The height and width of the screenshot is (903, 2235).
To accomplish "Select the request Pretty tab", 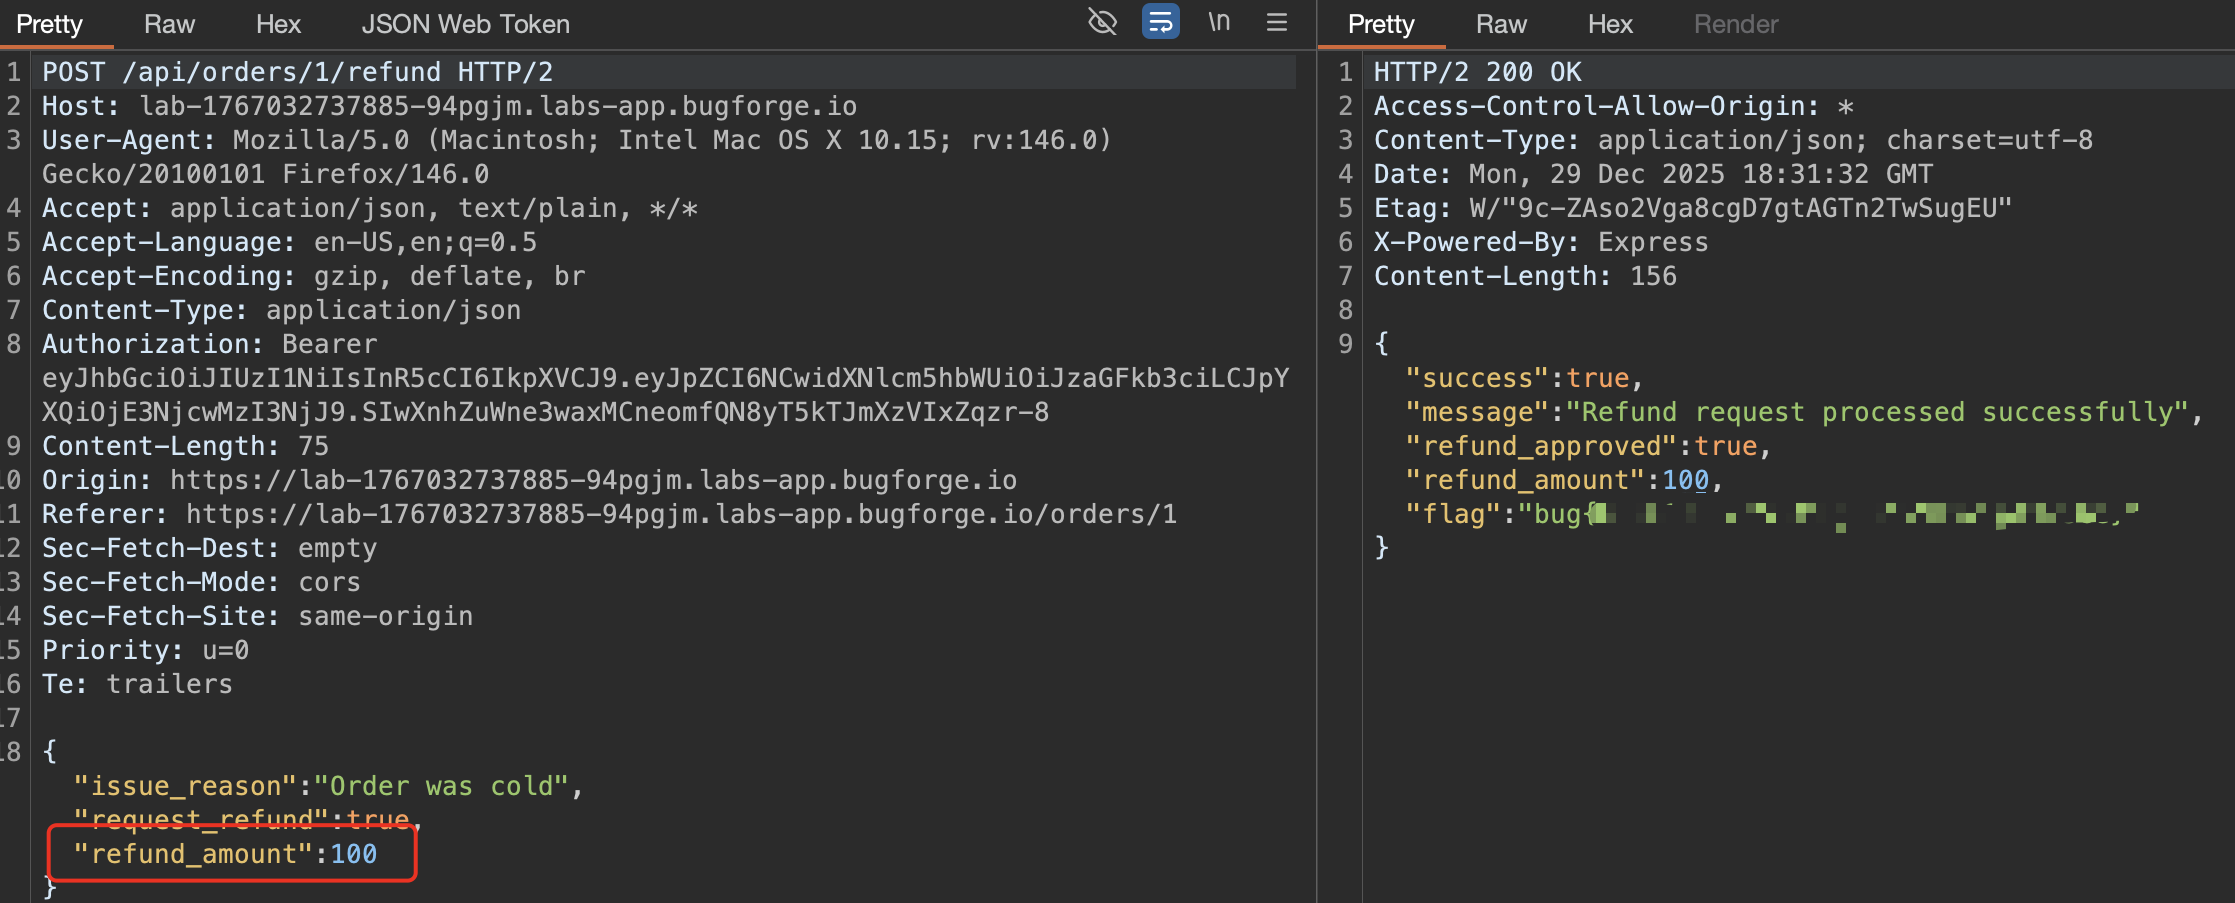I will [x=50, y=24].
